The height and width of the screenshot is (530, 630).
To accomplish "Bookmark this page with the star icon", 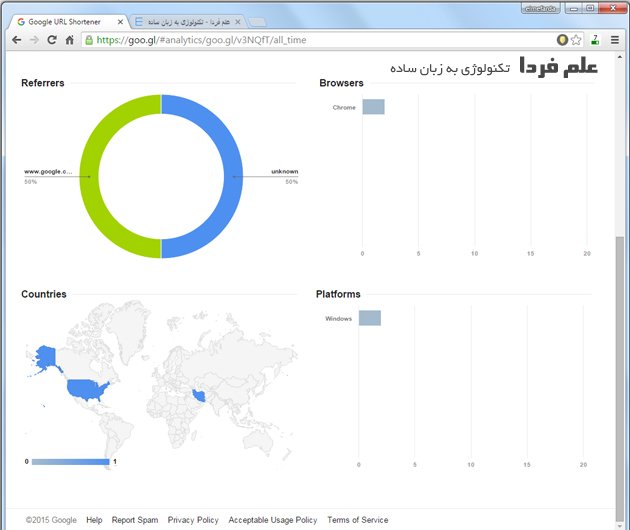I will [576, 40].
